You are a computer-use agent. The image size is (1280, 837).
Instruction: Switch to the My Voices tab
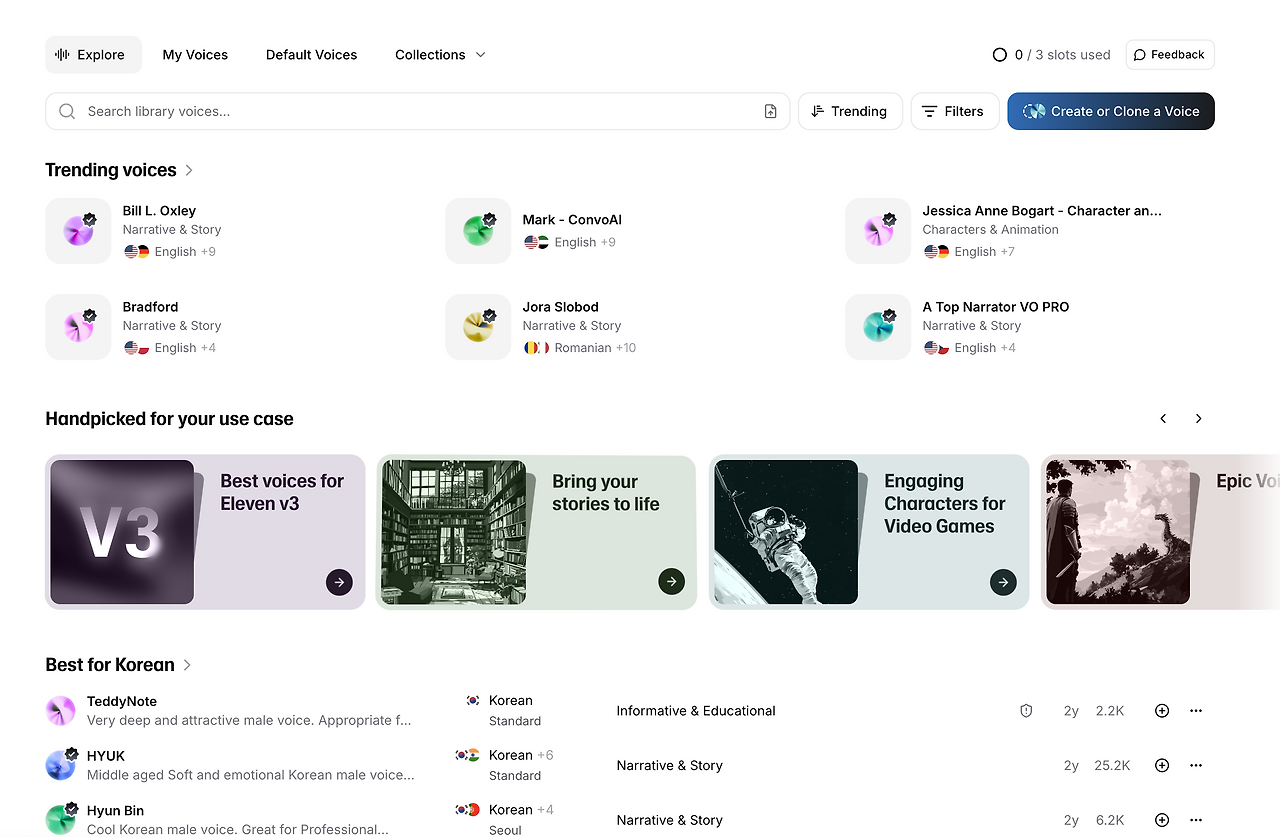point(195,55)
